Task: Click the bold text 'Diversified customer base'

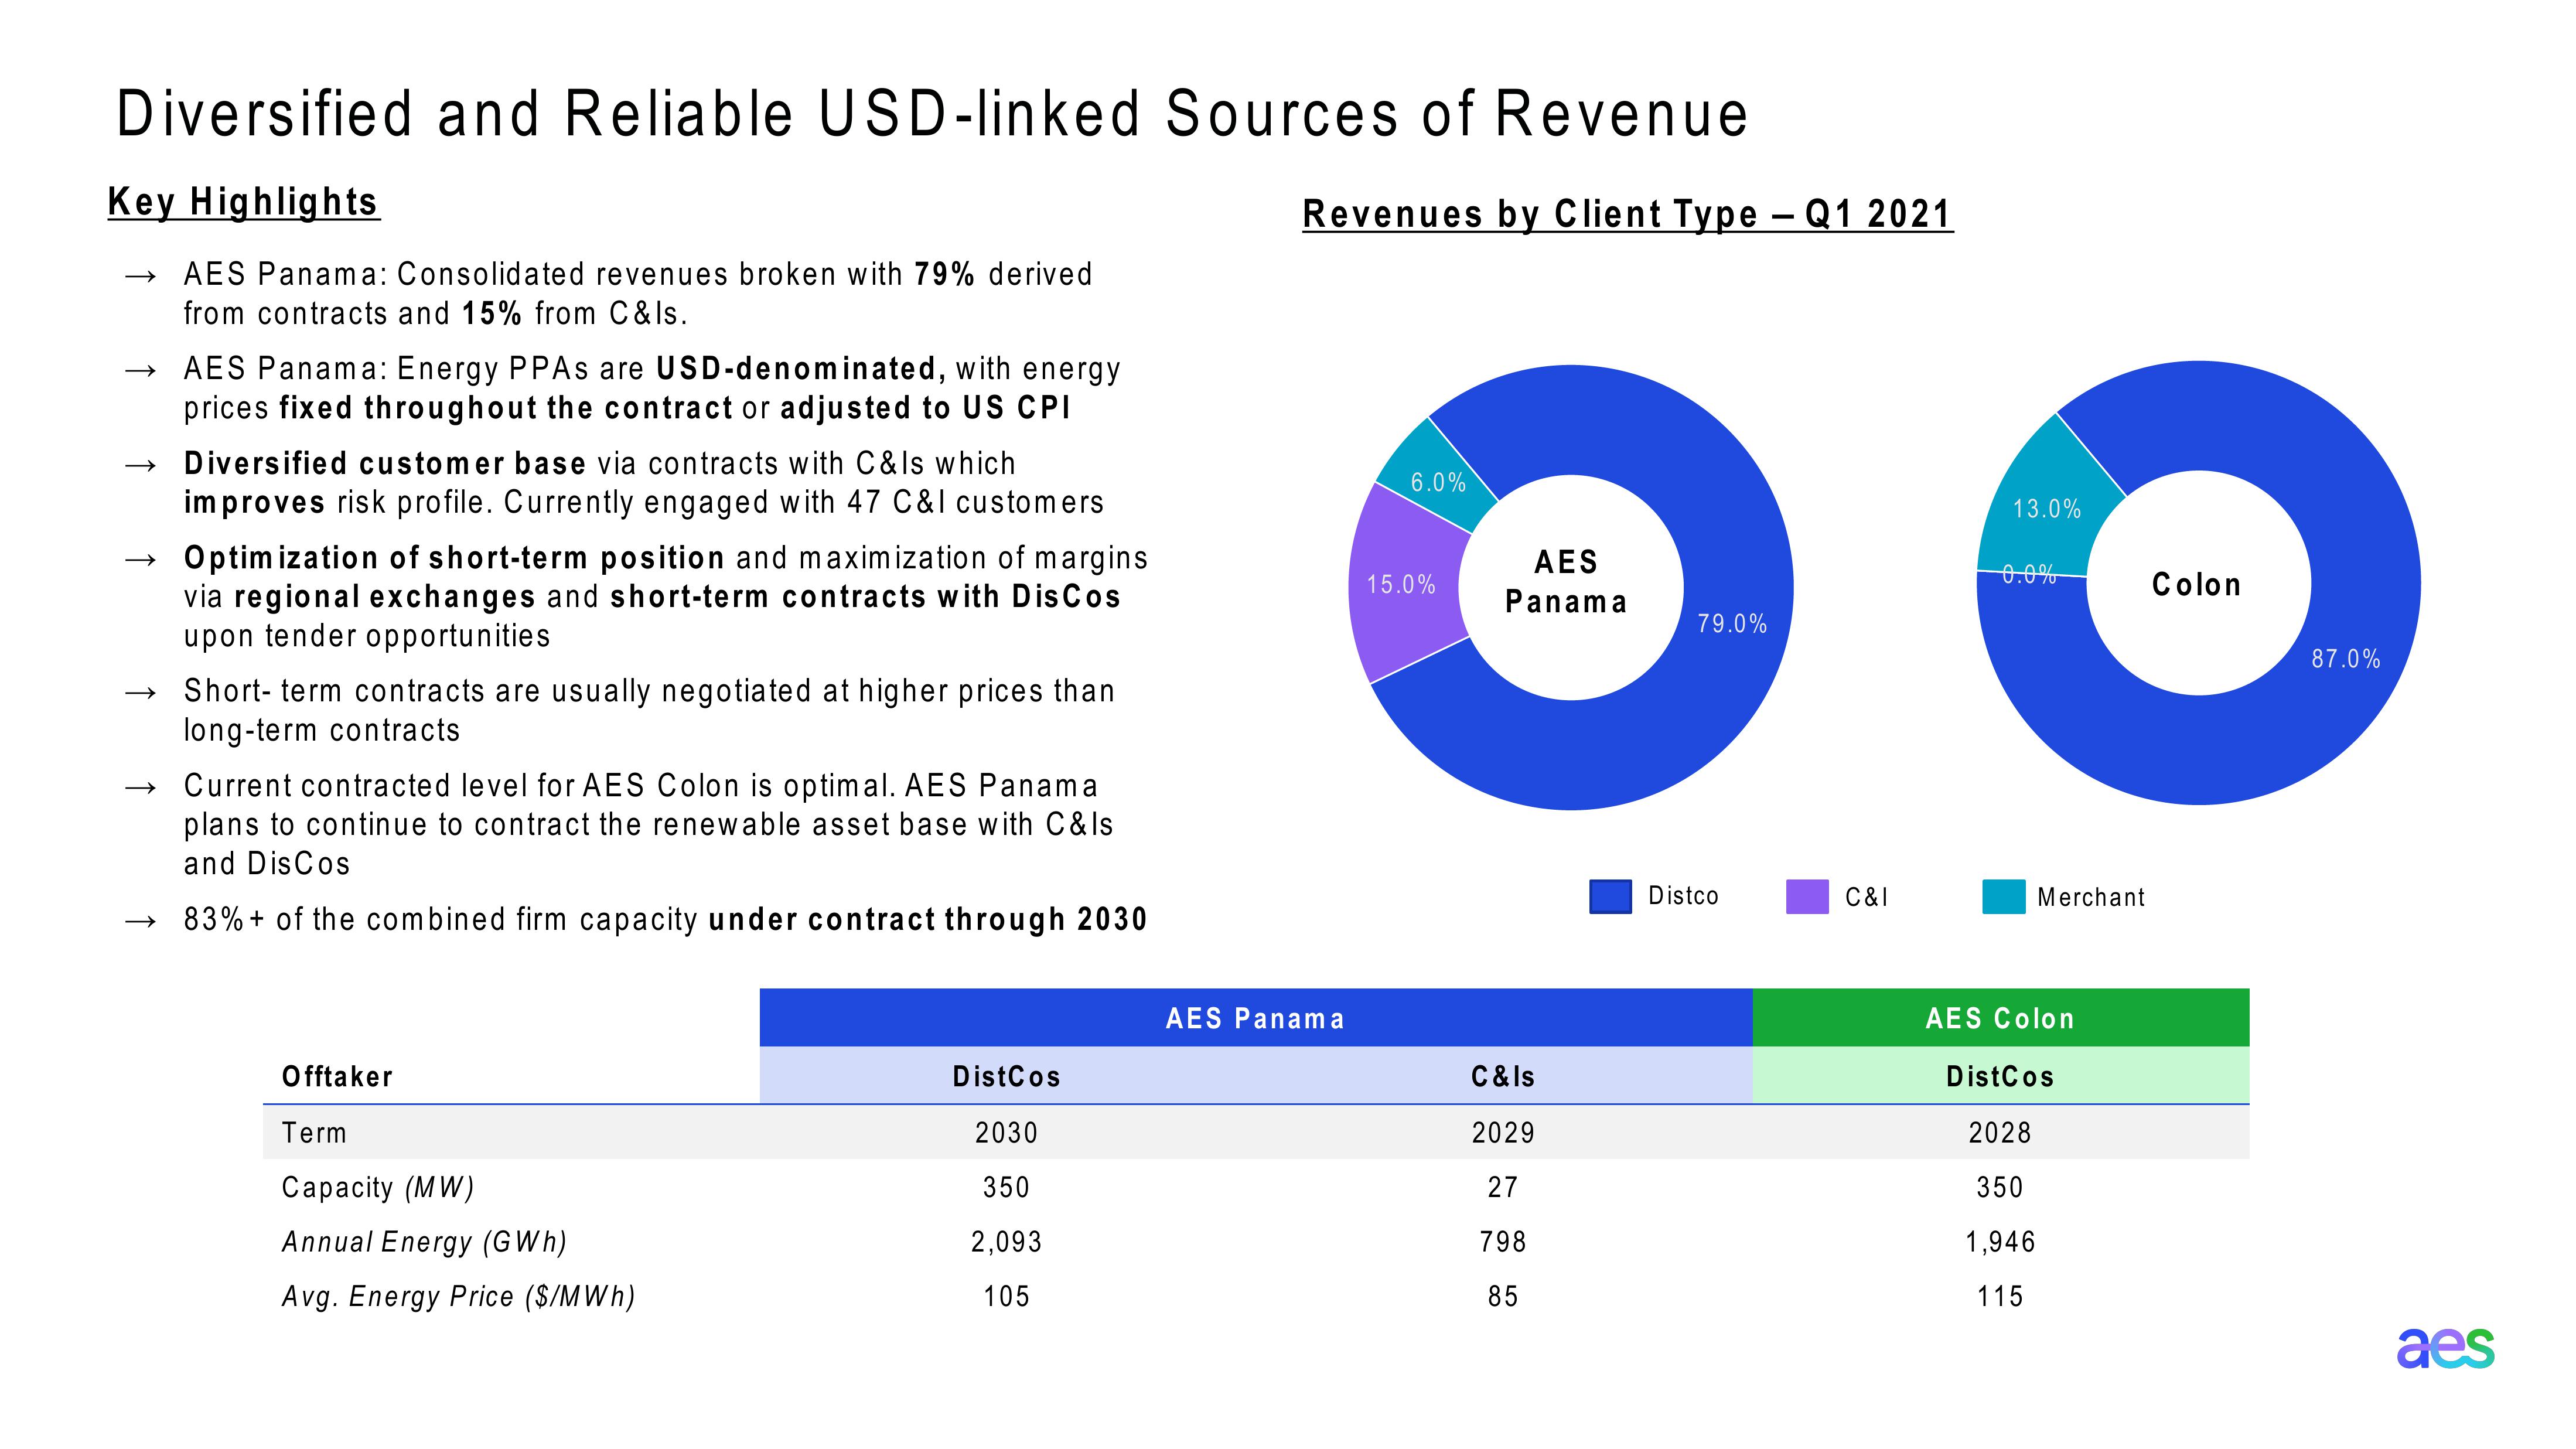Action: (385, 463)
